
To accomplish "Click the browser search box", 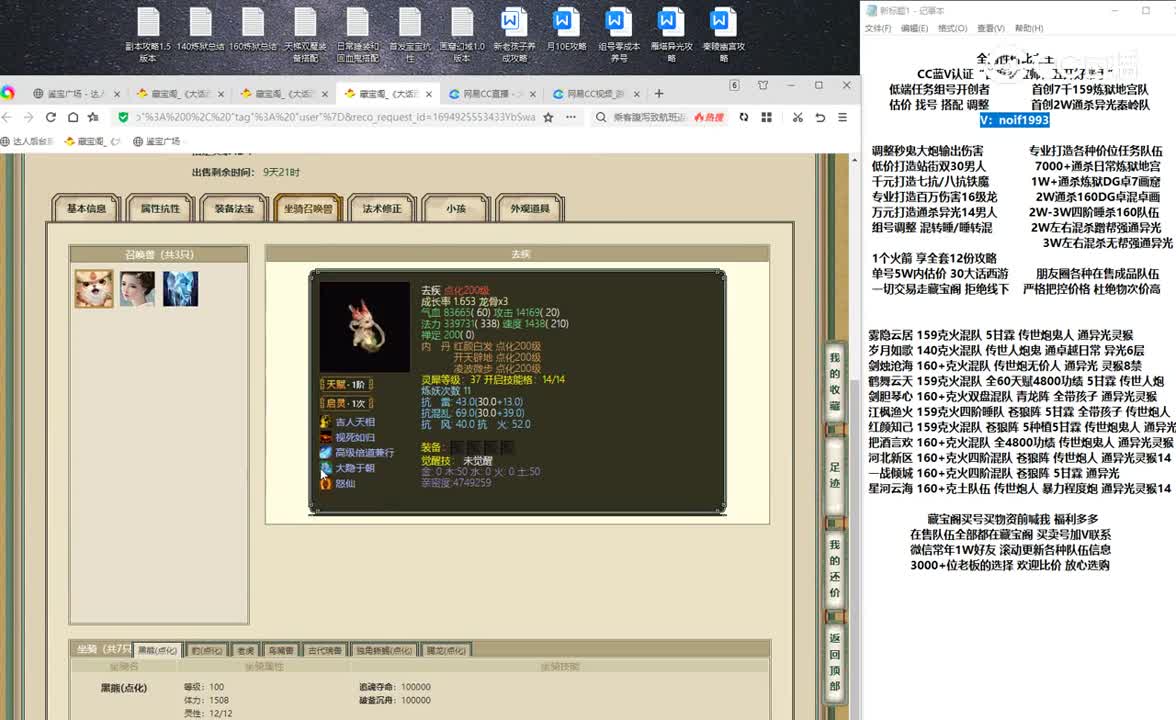I will coord(649,117).
